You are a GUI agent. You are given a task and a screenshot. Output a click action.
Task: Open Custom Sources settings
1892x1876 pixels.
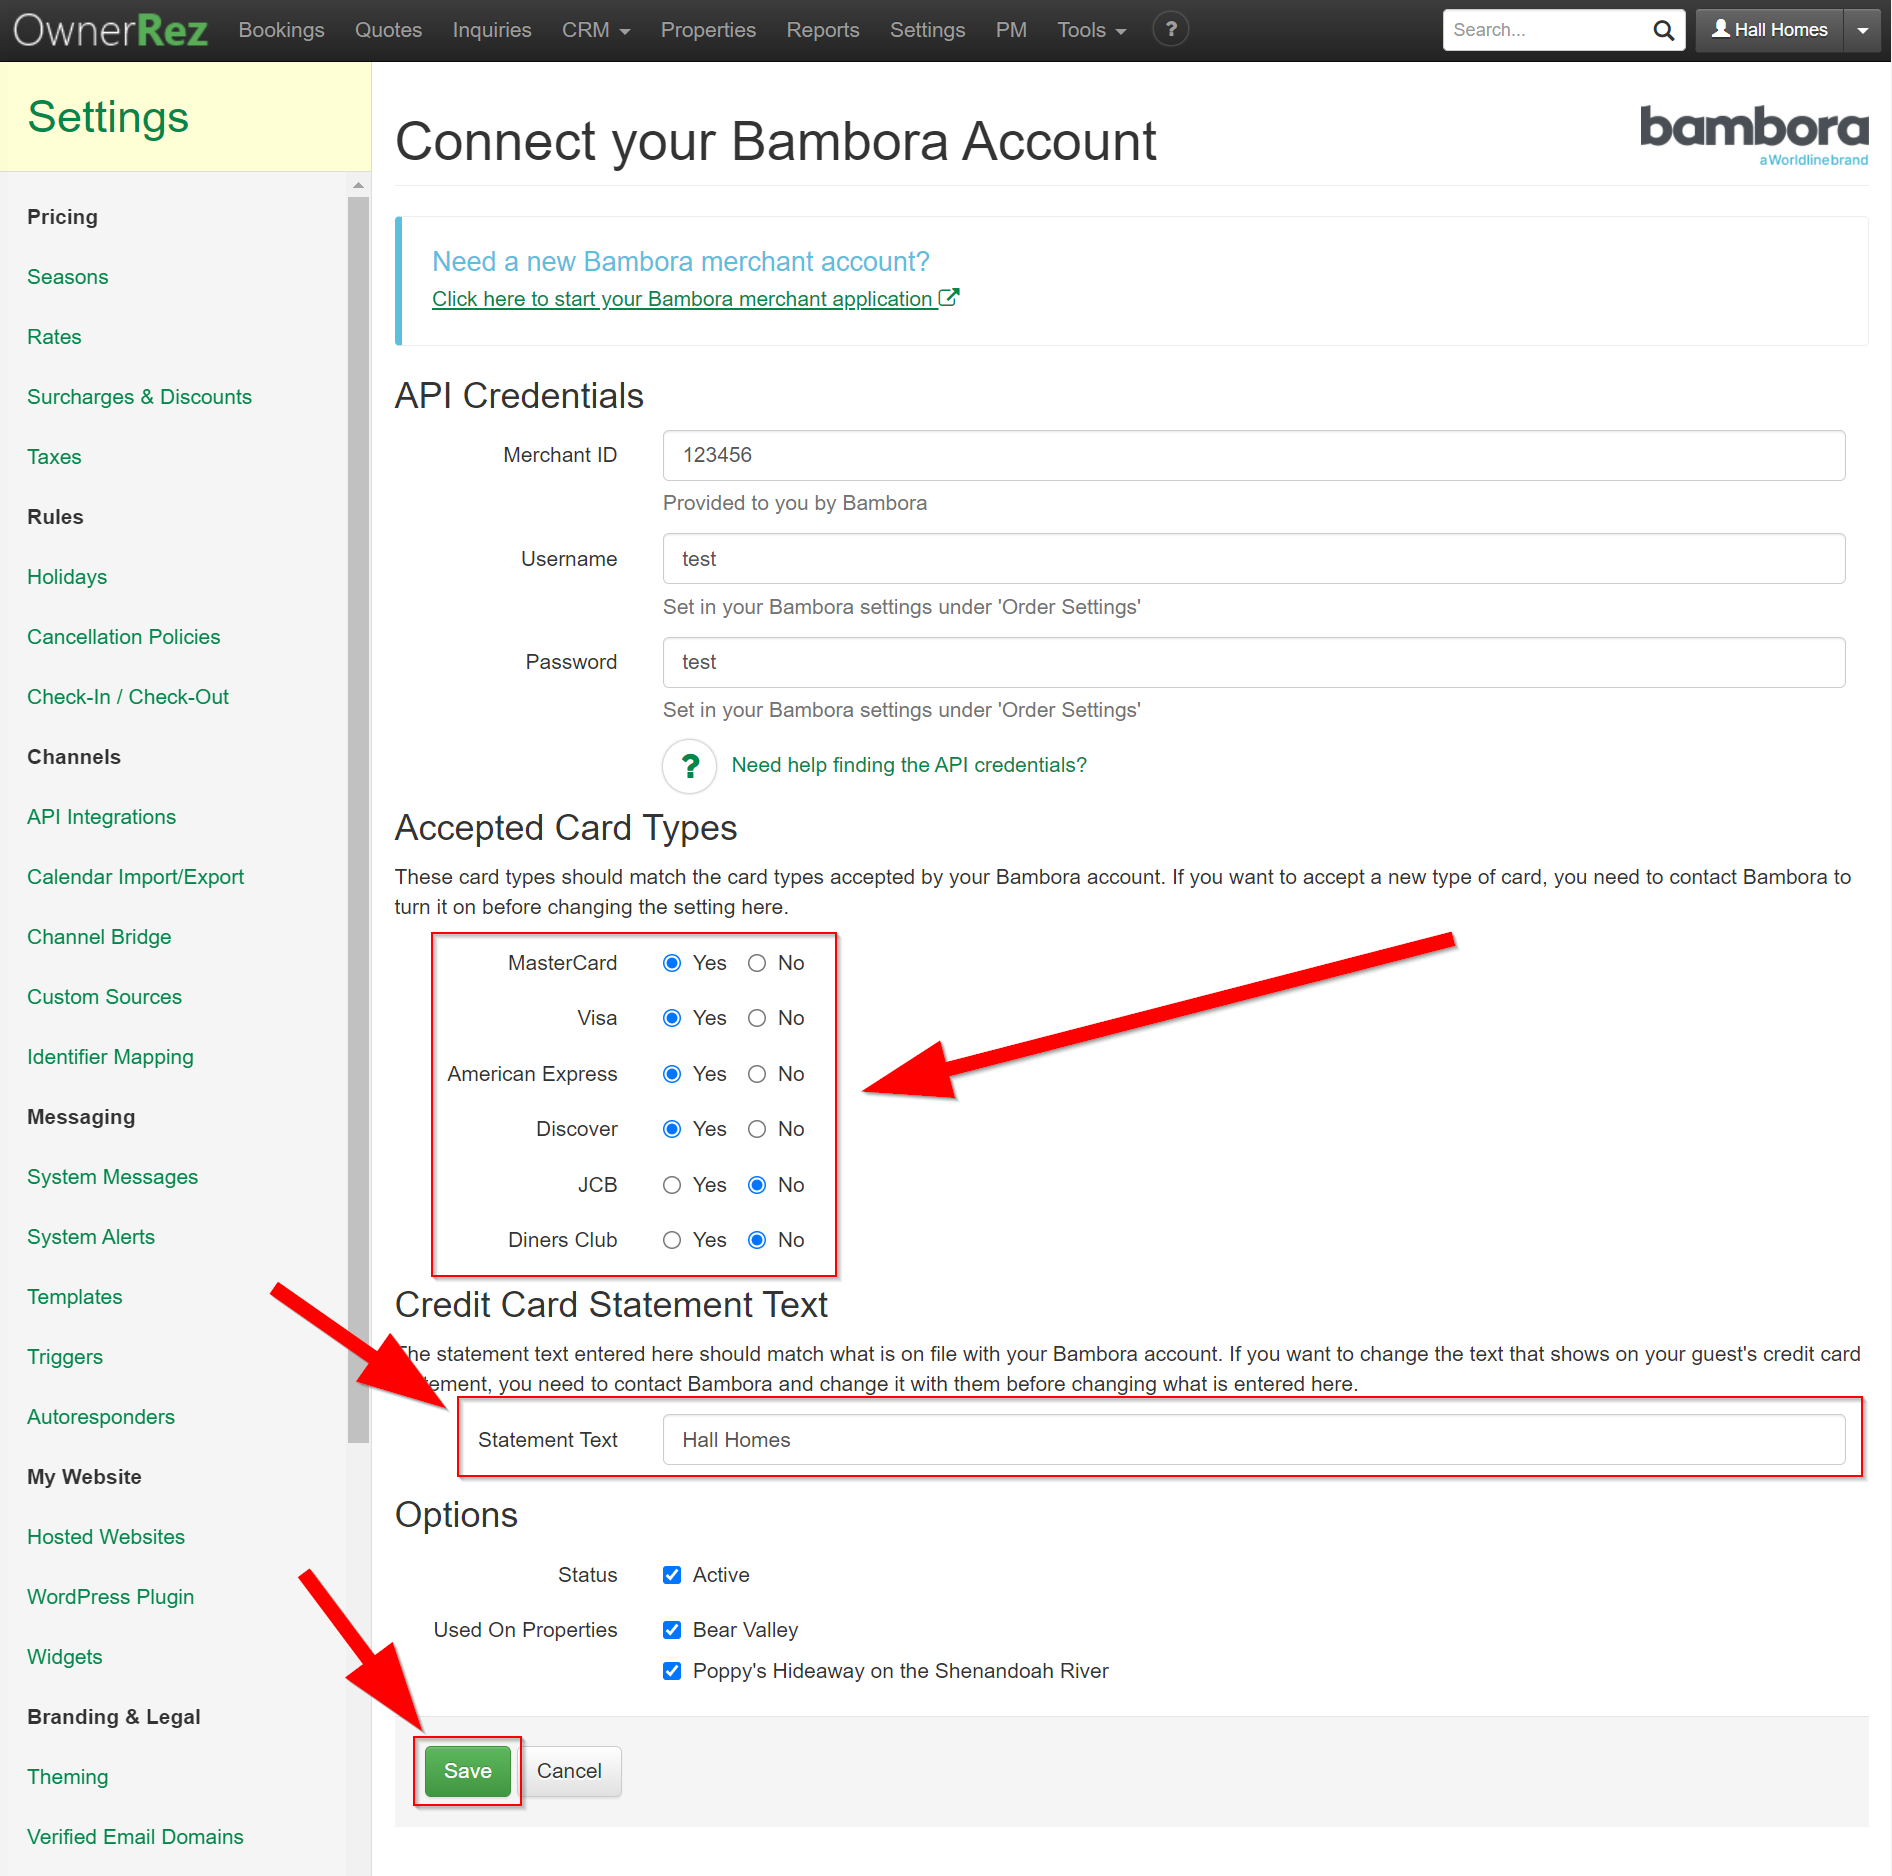click(x=104, y=997)
